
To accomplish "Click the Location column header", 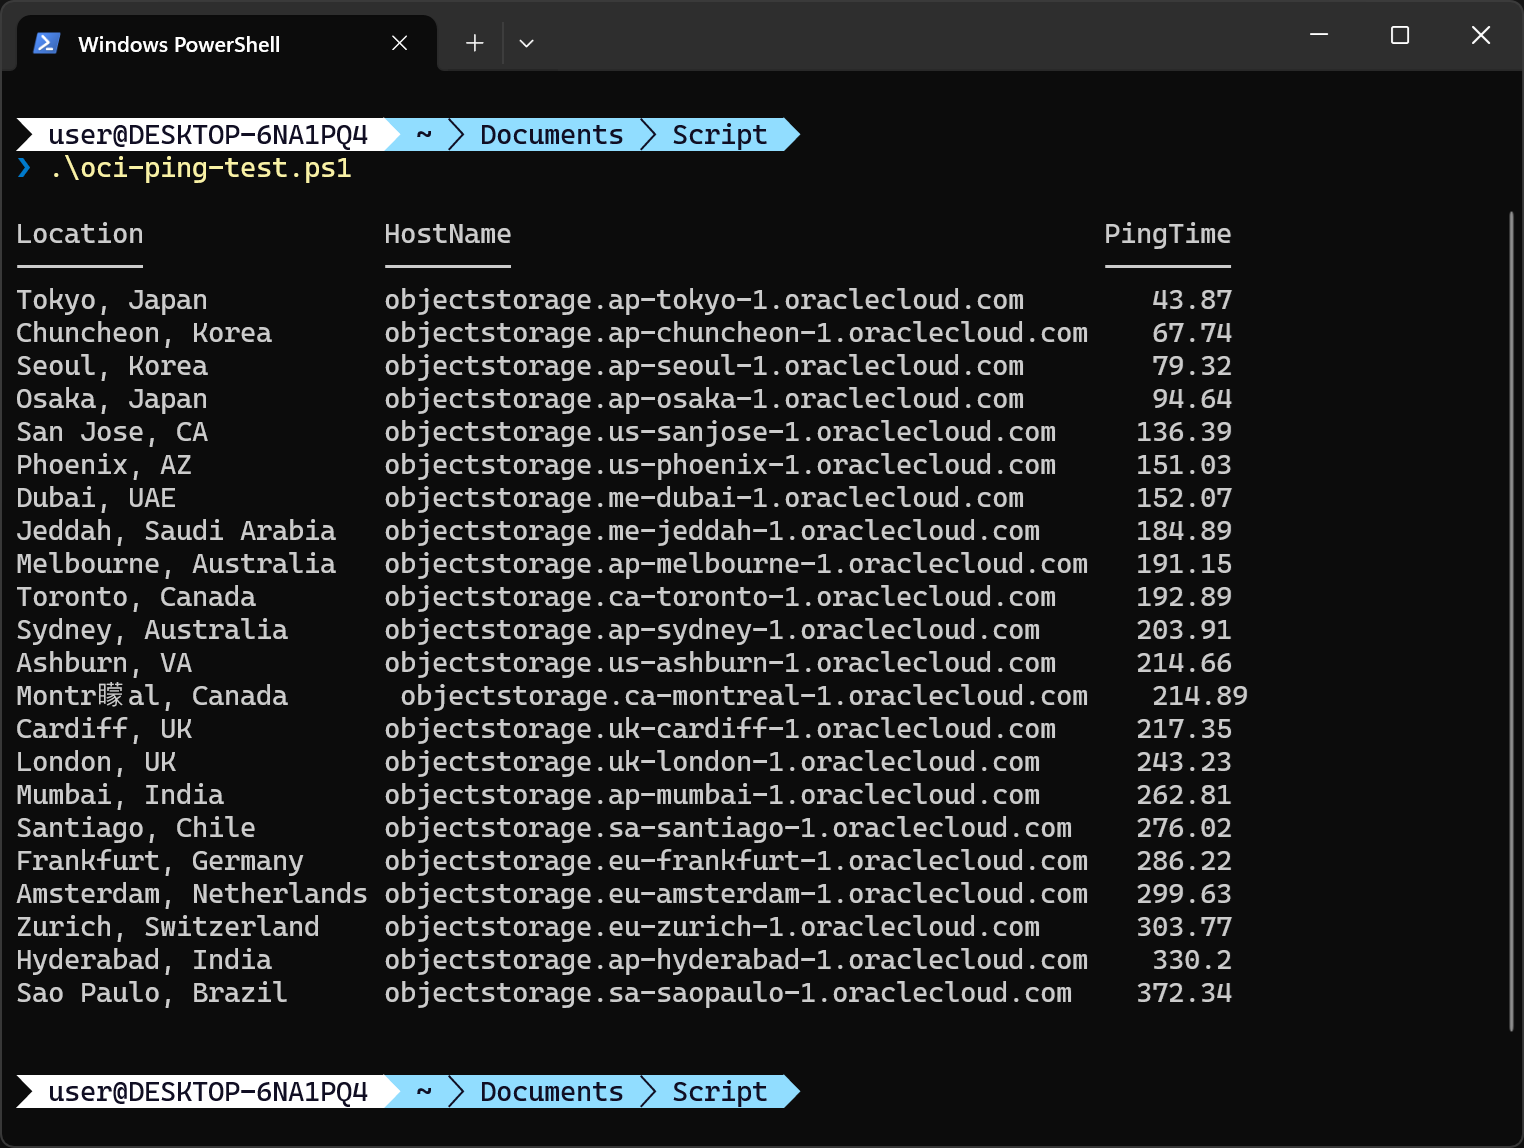I will click(x=80, y=234).
